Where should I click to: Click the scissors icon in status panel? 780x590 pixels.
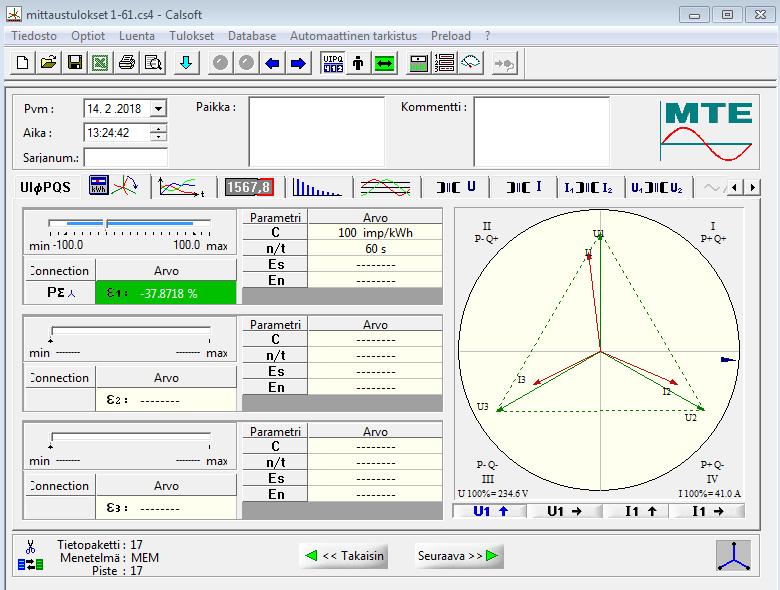(x=30, y=547)
